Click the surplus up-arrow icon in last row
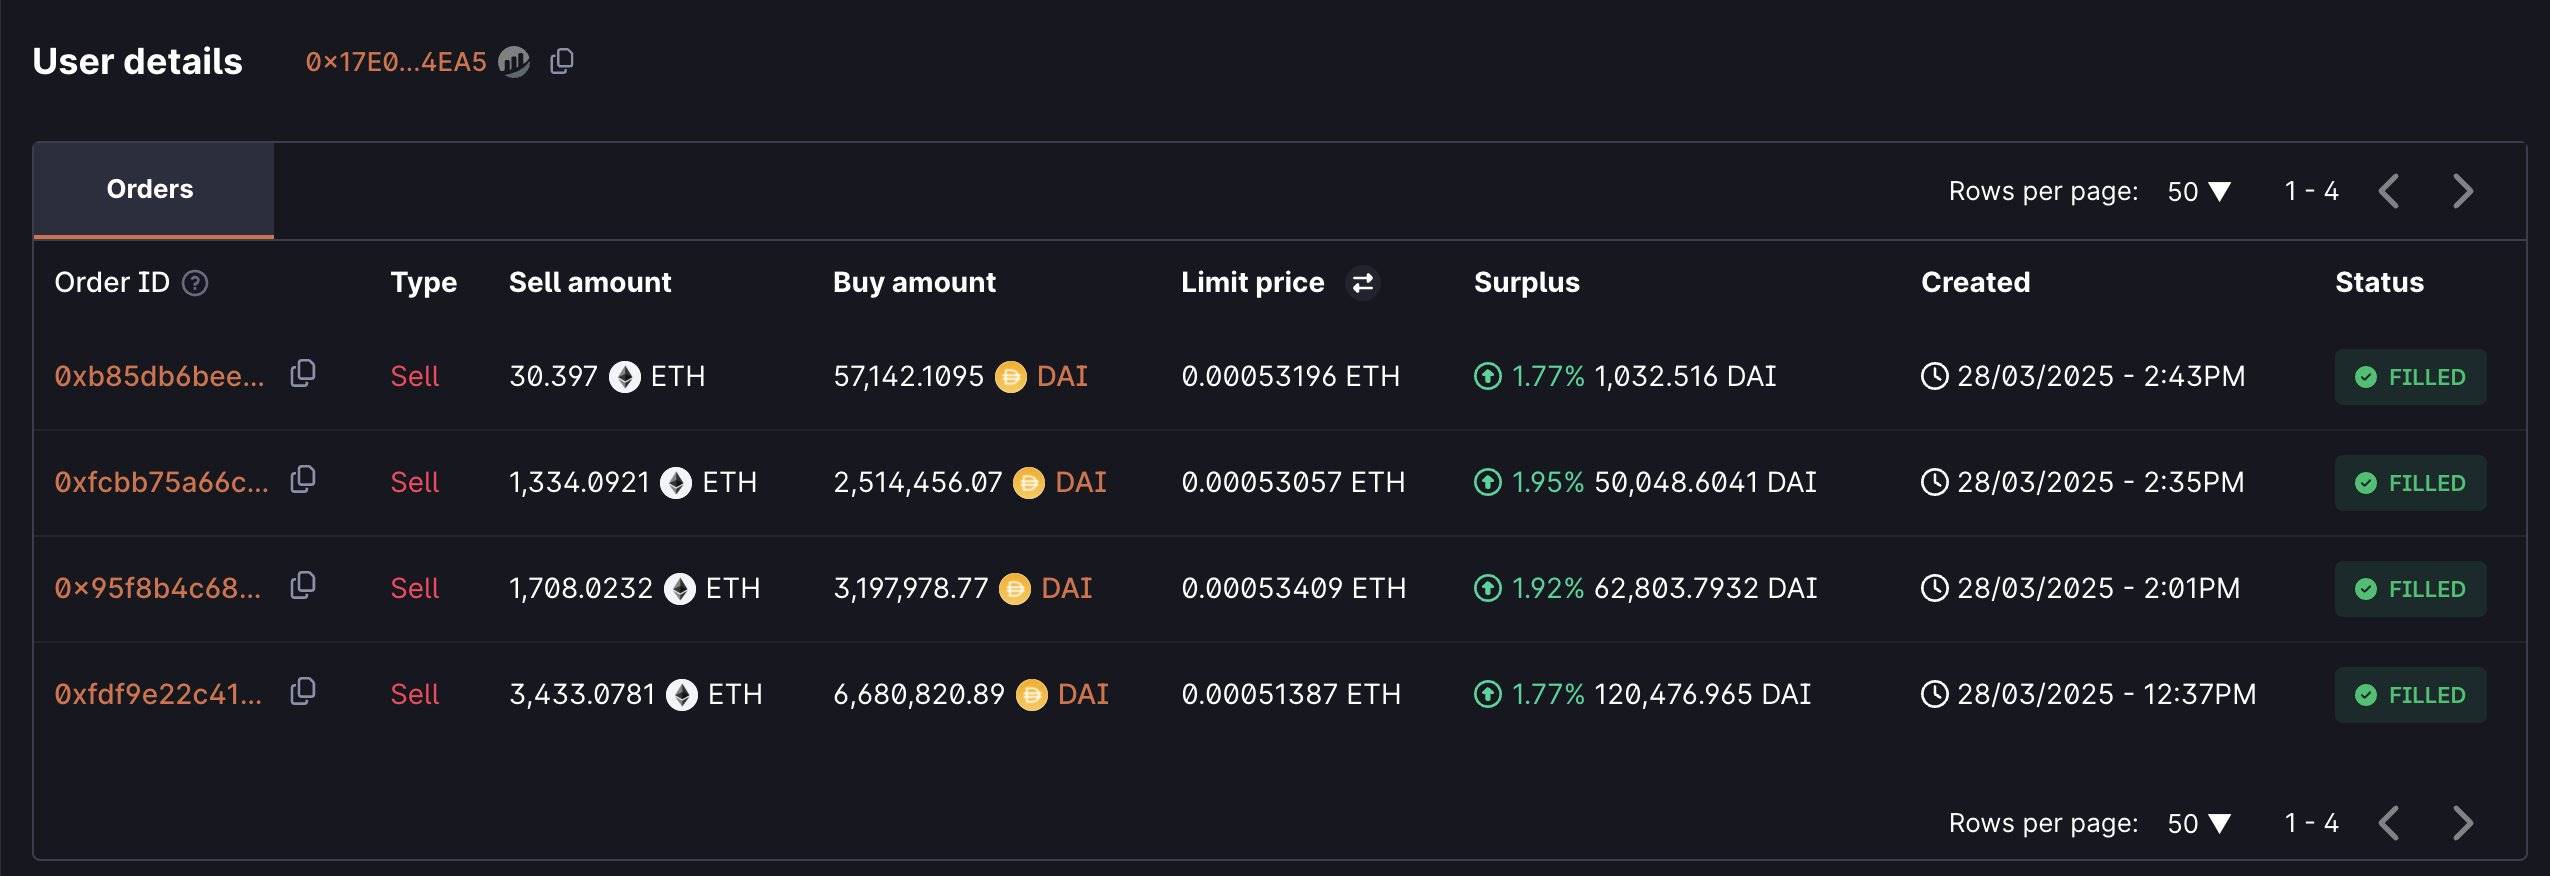Viewport: 2550px width, 876px height. (1488, 694)
